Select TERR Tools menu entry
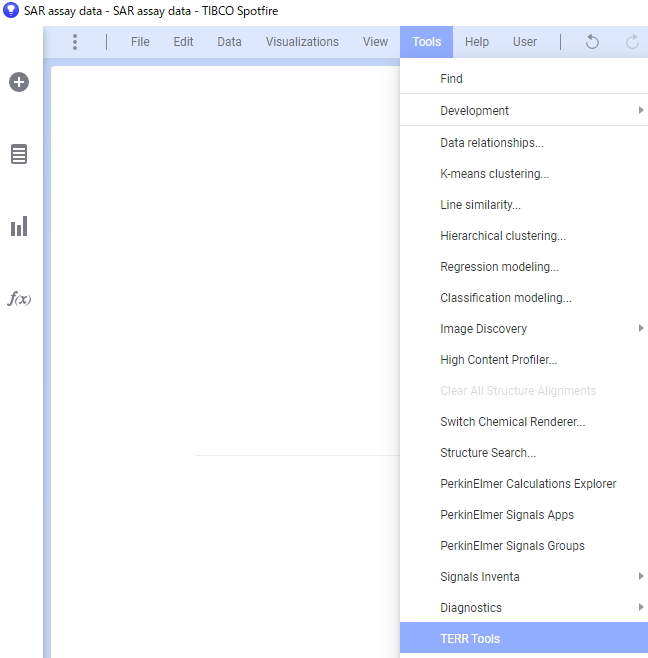Screen dimensions: 648x658 (x=470, y=639)
